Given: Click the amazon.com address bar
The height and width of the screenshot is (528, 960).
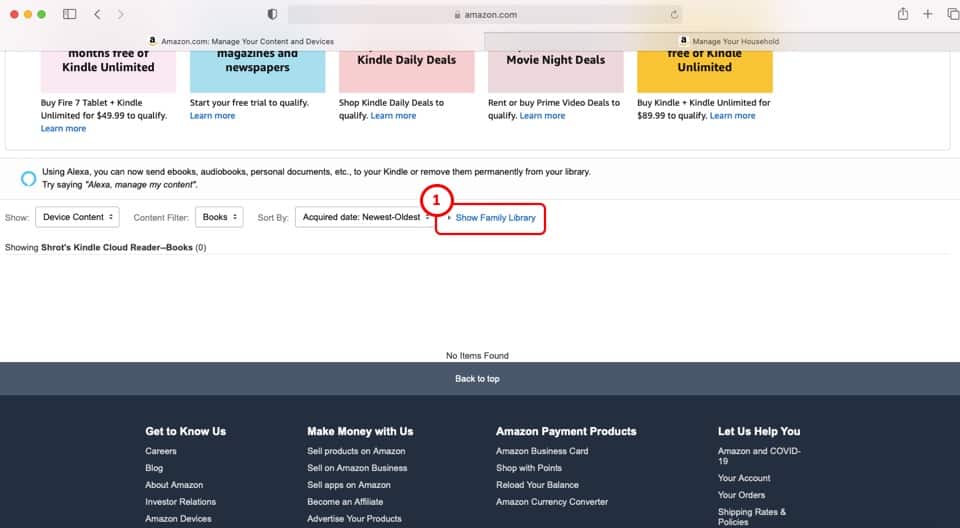Looking at the screenshot, I should click(485, 15).
